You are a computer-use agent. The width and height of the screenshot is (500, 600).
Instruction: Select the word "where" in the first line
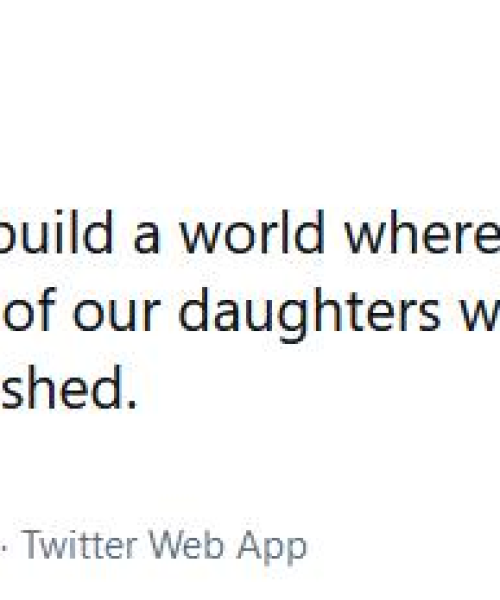click(422, 232)
